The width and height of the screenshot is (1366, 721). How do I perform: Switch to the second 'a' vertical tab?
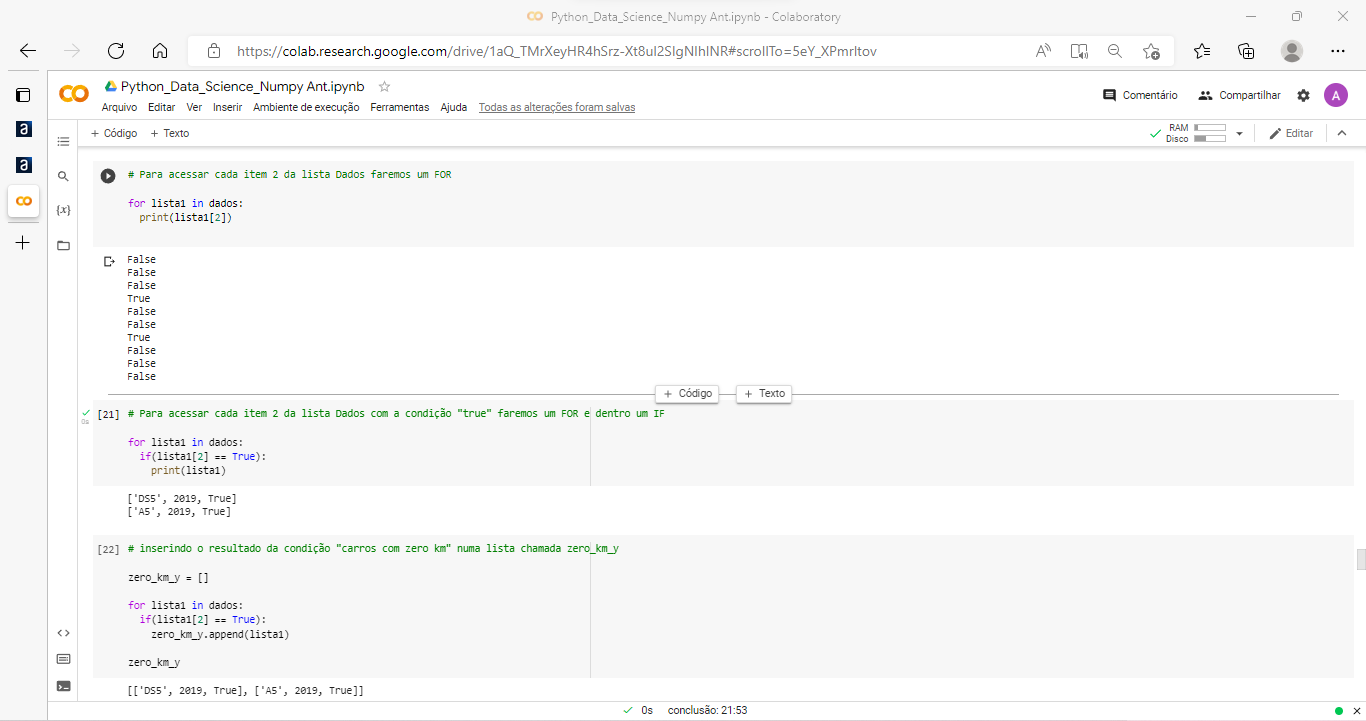click(x=23, y=165)
